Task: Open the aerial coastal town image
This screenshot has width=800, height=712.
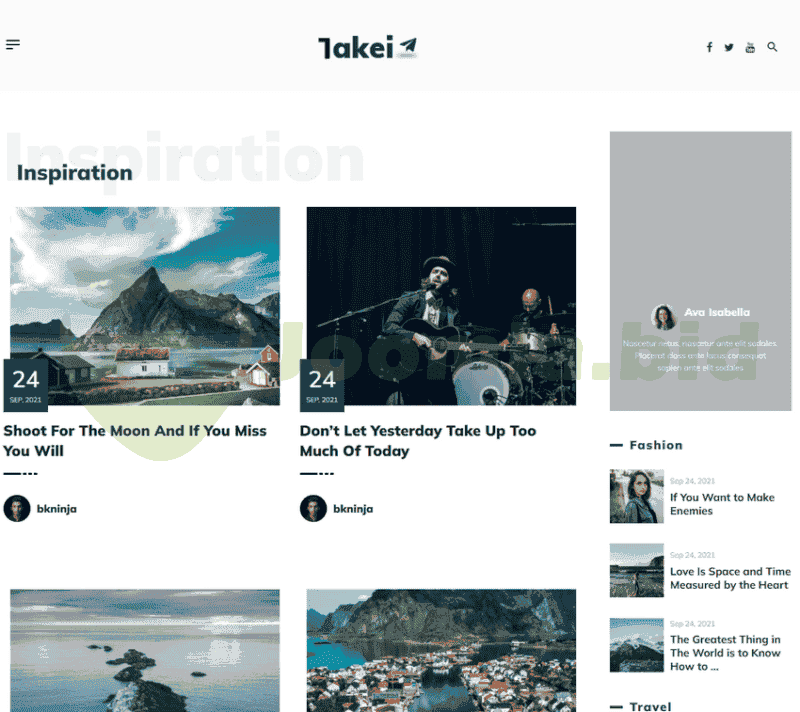Action: pos(441,650)
